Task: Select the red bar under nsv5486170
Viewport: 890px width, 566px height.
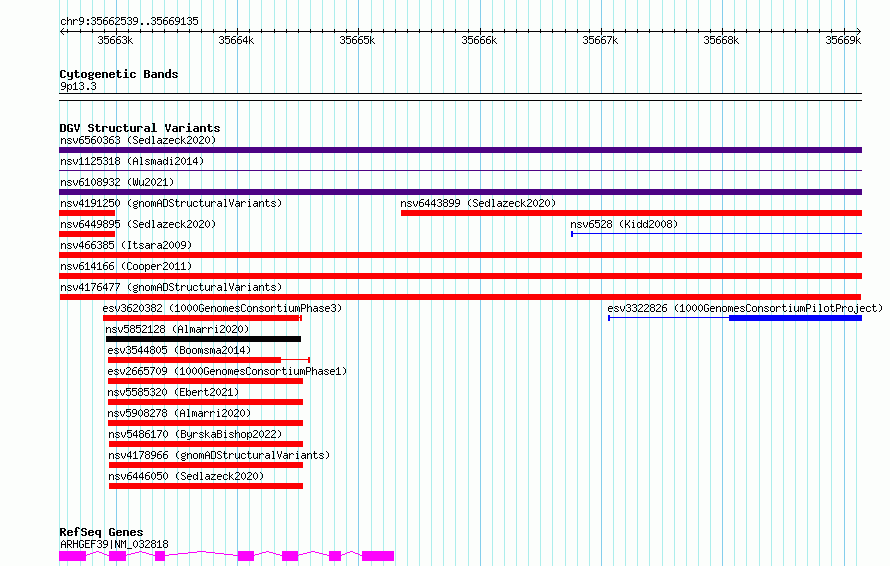Action: (206, 444)
